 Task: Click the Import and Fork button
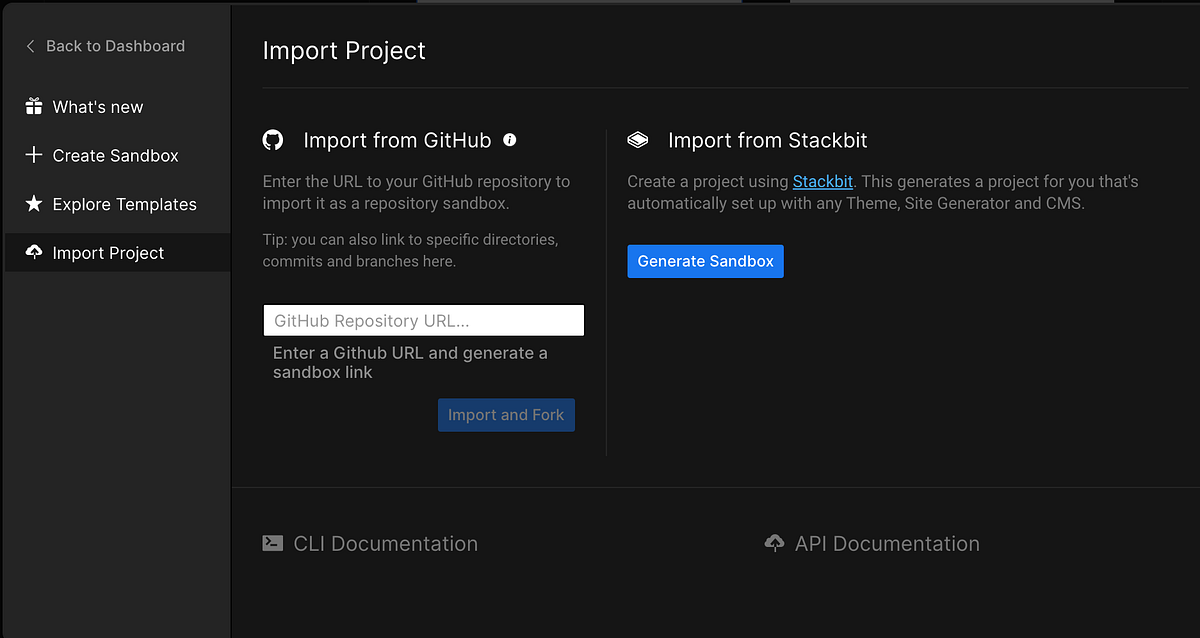pyautogui.click(x=506, y=414)
